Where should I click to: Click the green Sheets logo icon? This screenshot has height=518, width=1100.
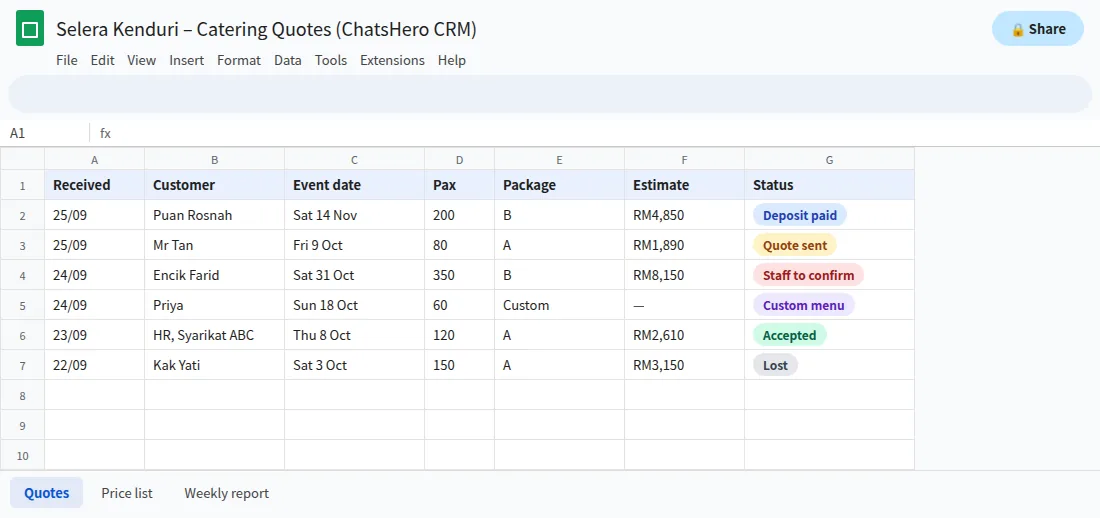coord(30,29)
